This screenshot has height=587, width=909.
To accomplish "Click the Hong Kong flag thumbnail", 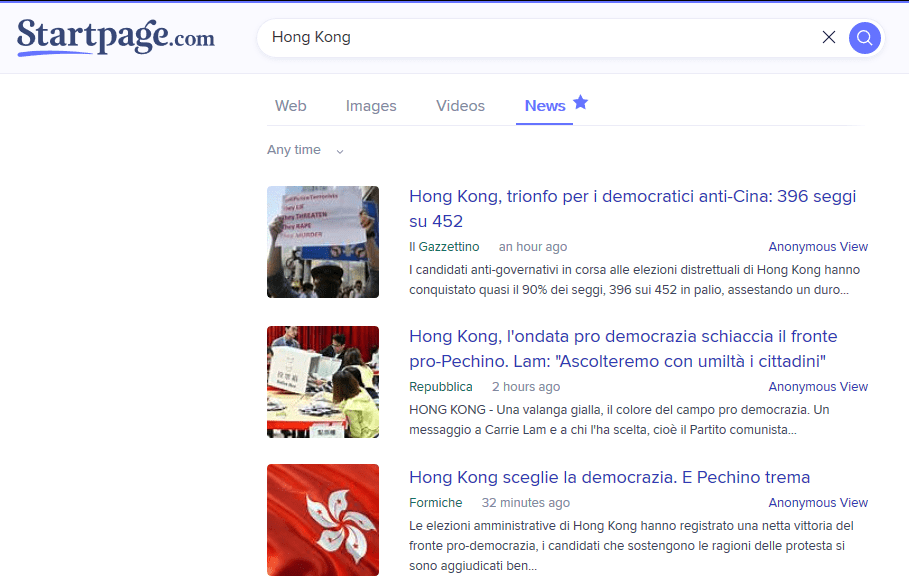I will click(323, 520).
